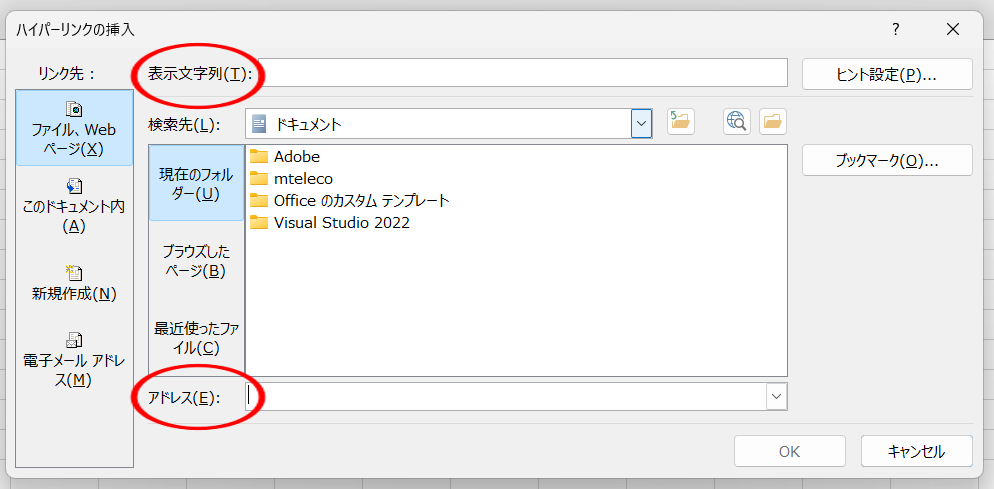This screenshot has width=994, height=489.
Task: Close the ハイパーリンクの挿入 dialog
Action: [953, 29]
